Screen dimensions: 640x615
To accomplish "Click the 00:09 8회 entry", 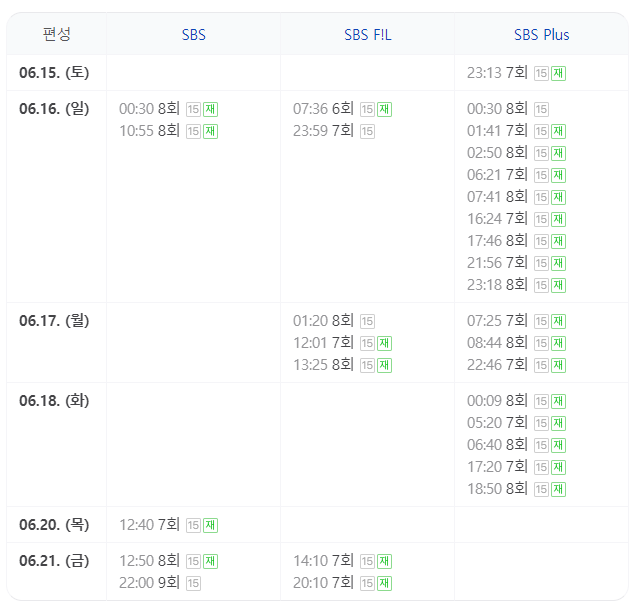I will [x=497, y=401].
